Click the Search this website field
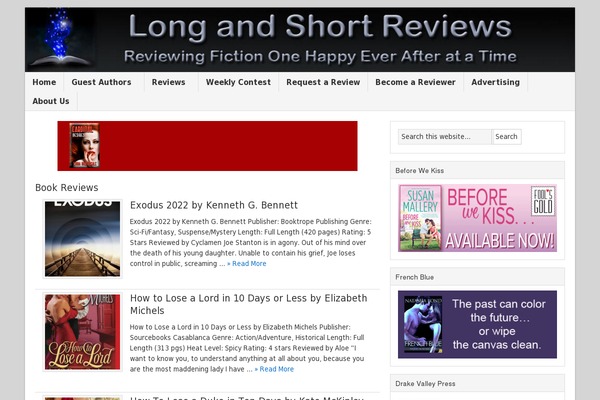Image resolution: width=600 pixels, height=400 pixels. click(x=444, y=137)
